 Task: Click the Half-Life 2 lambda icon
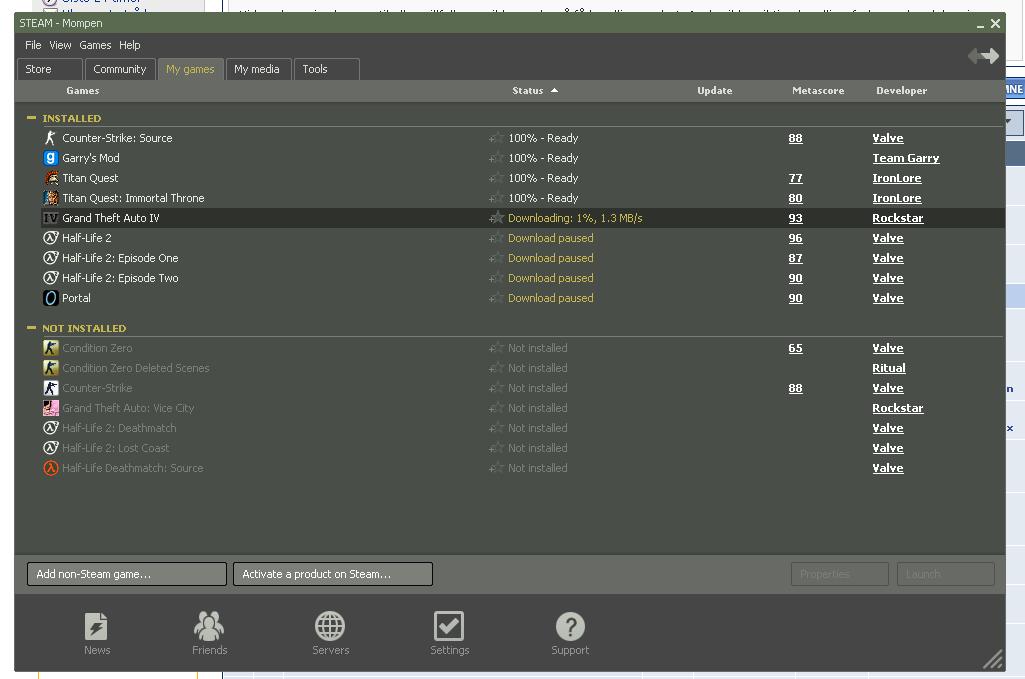tap(50, 238)
